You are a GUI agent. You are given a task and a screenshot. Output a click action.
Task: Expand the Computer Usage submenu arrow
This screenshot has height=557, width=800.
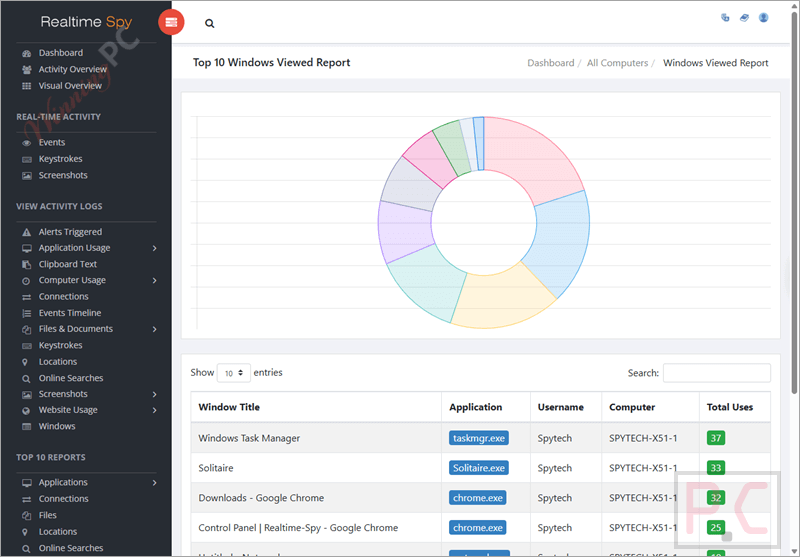[x=154, y=281]
